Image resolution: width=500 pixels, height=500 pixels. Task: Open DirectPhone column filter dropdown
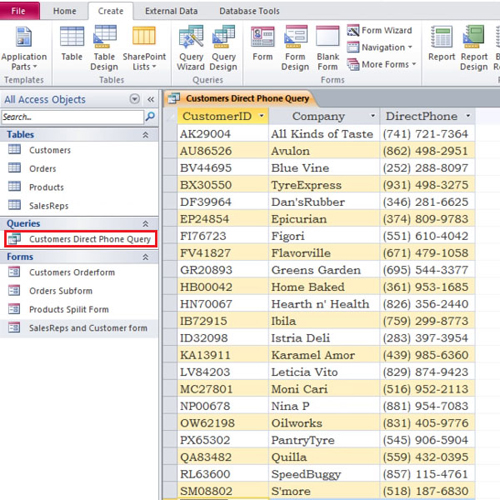click(468, 116)
